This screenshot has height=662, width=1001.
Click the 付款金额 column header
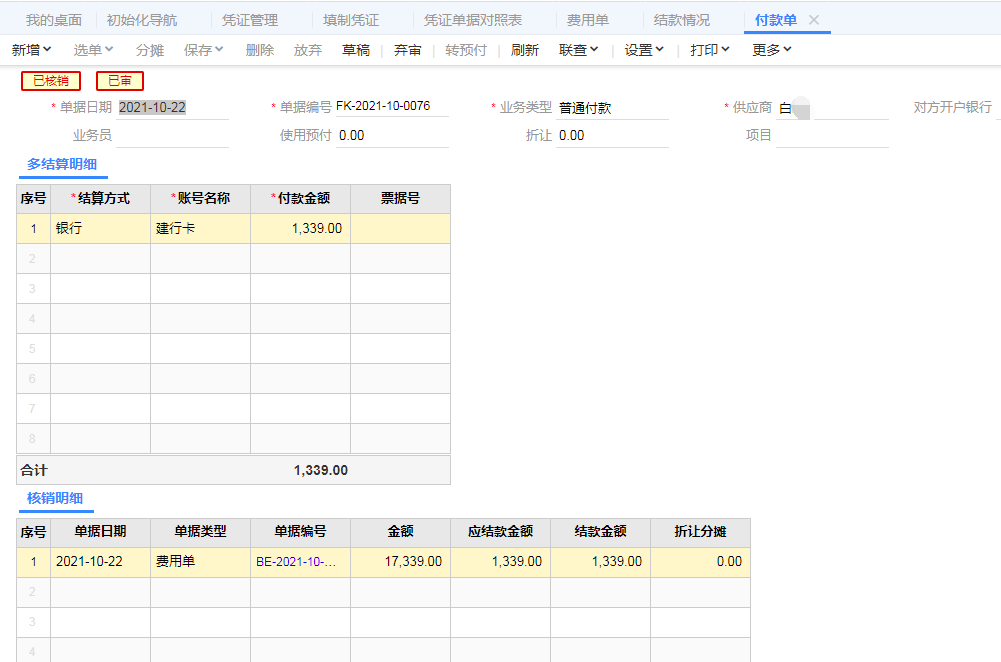point(301,199)
